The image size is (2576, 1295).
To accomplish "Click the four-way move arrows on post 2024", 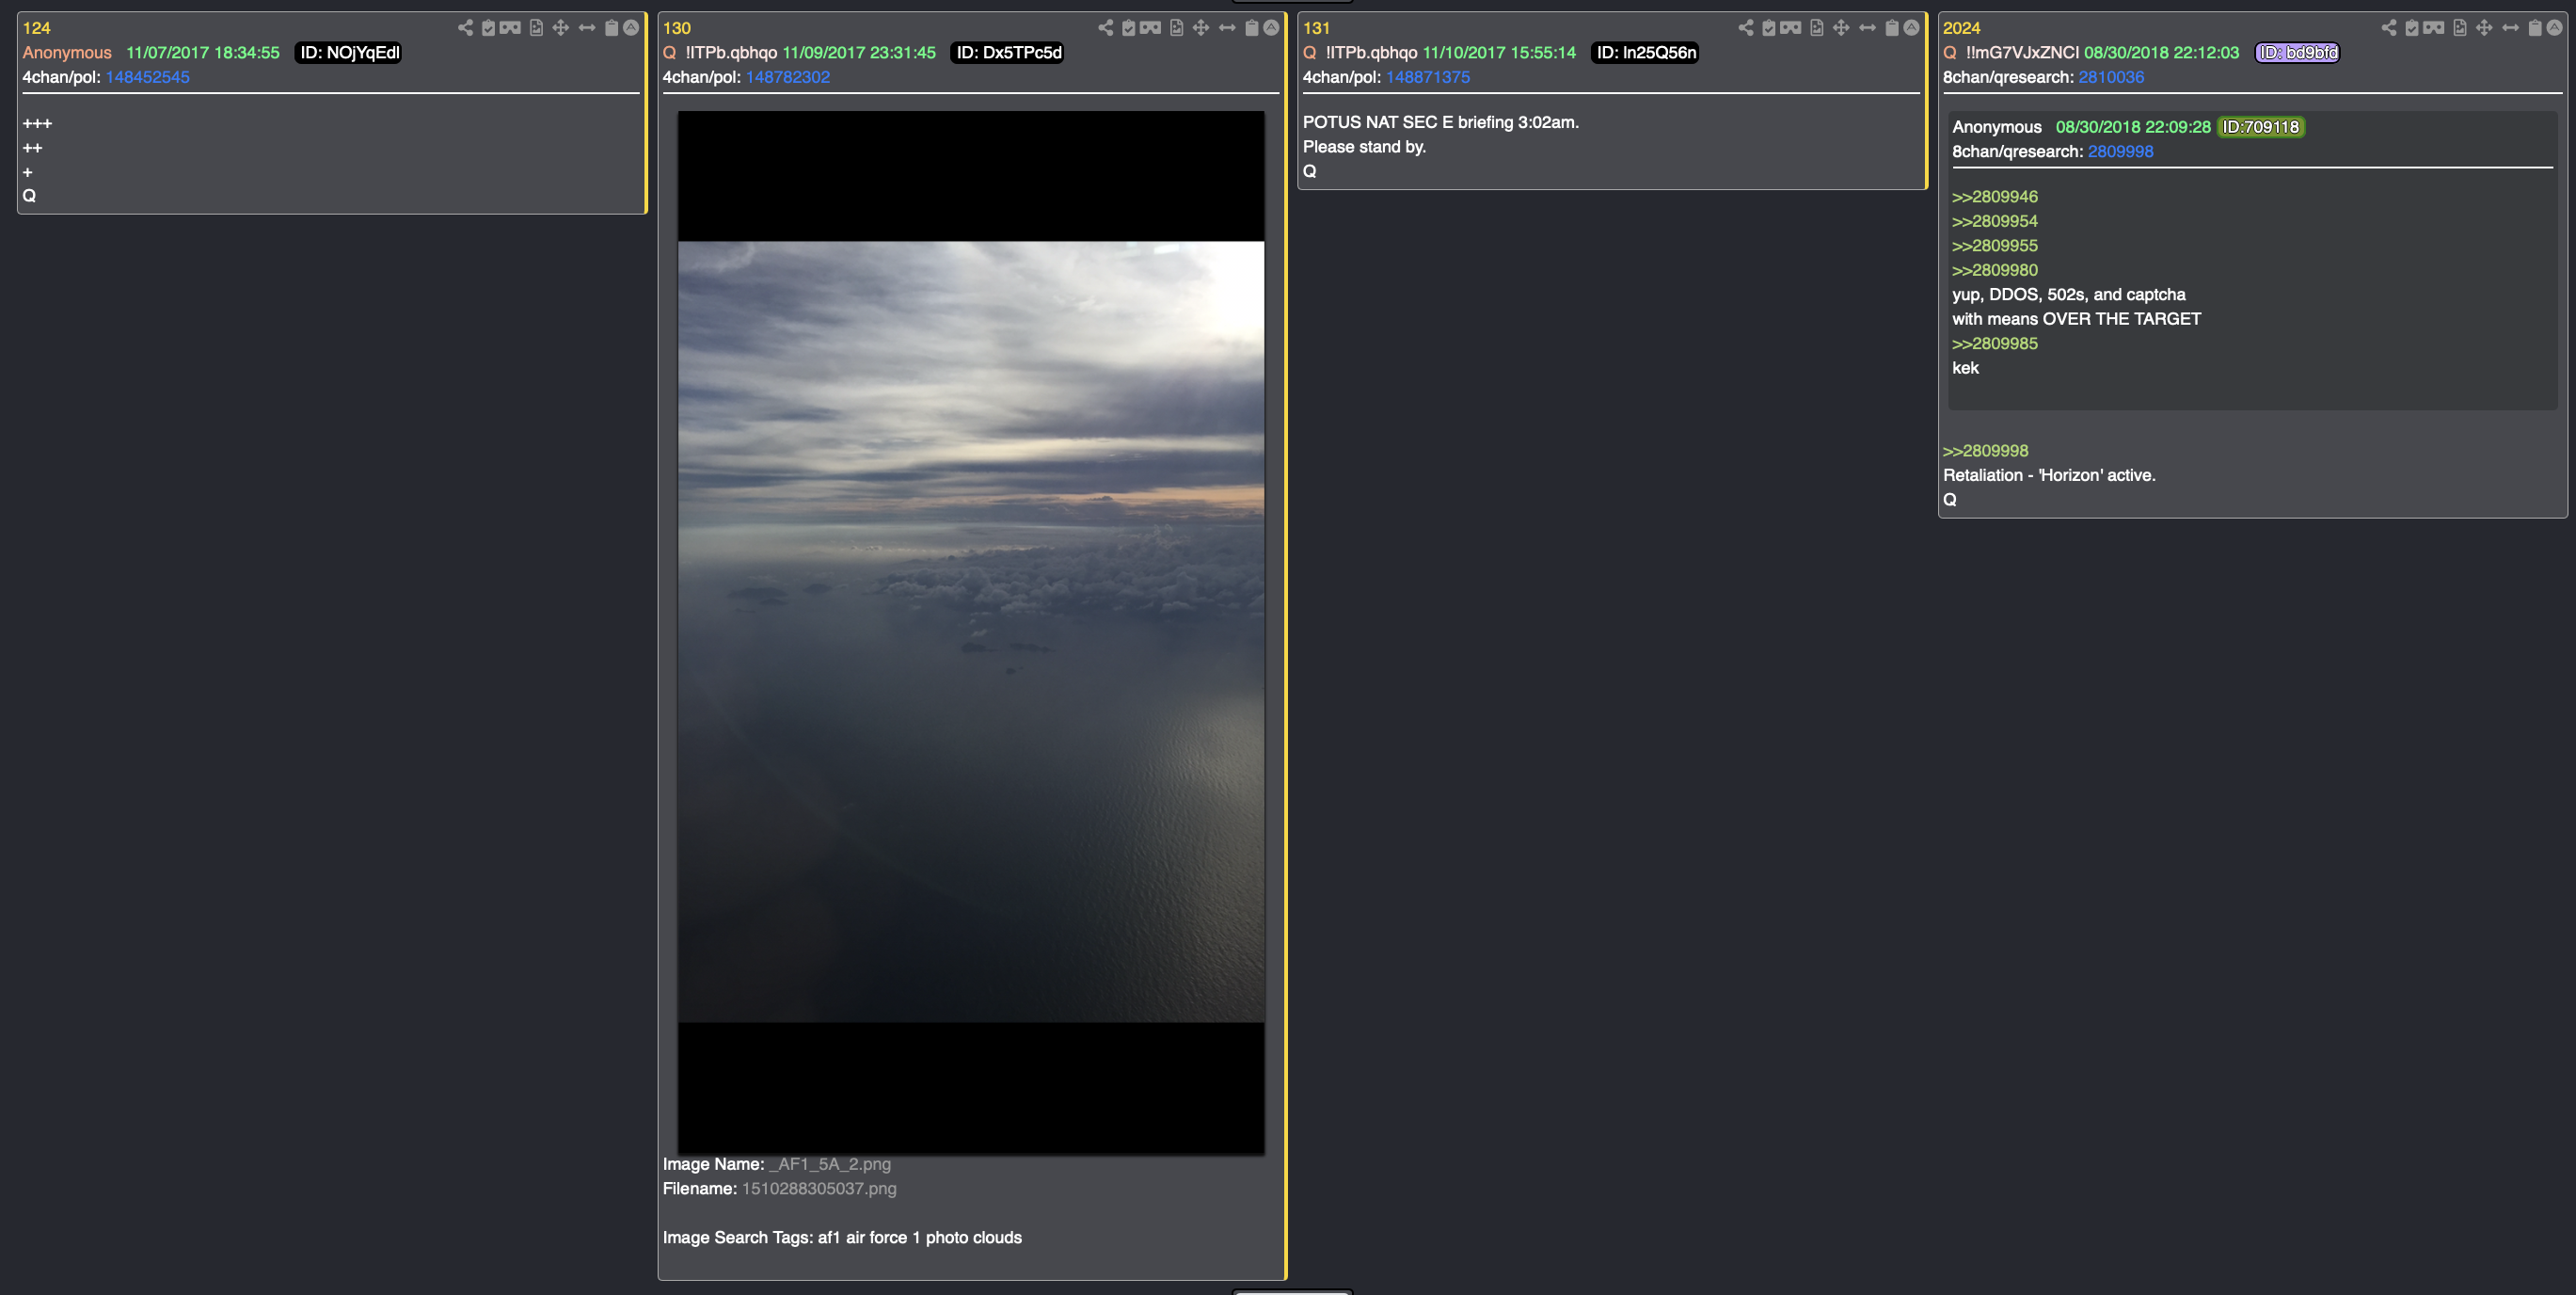I will coord(2484,28).
